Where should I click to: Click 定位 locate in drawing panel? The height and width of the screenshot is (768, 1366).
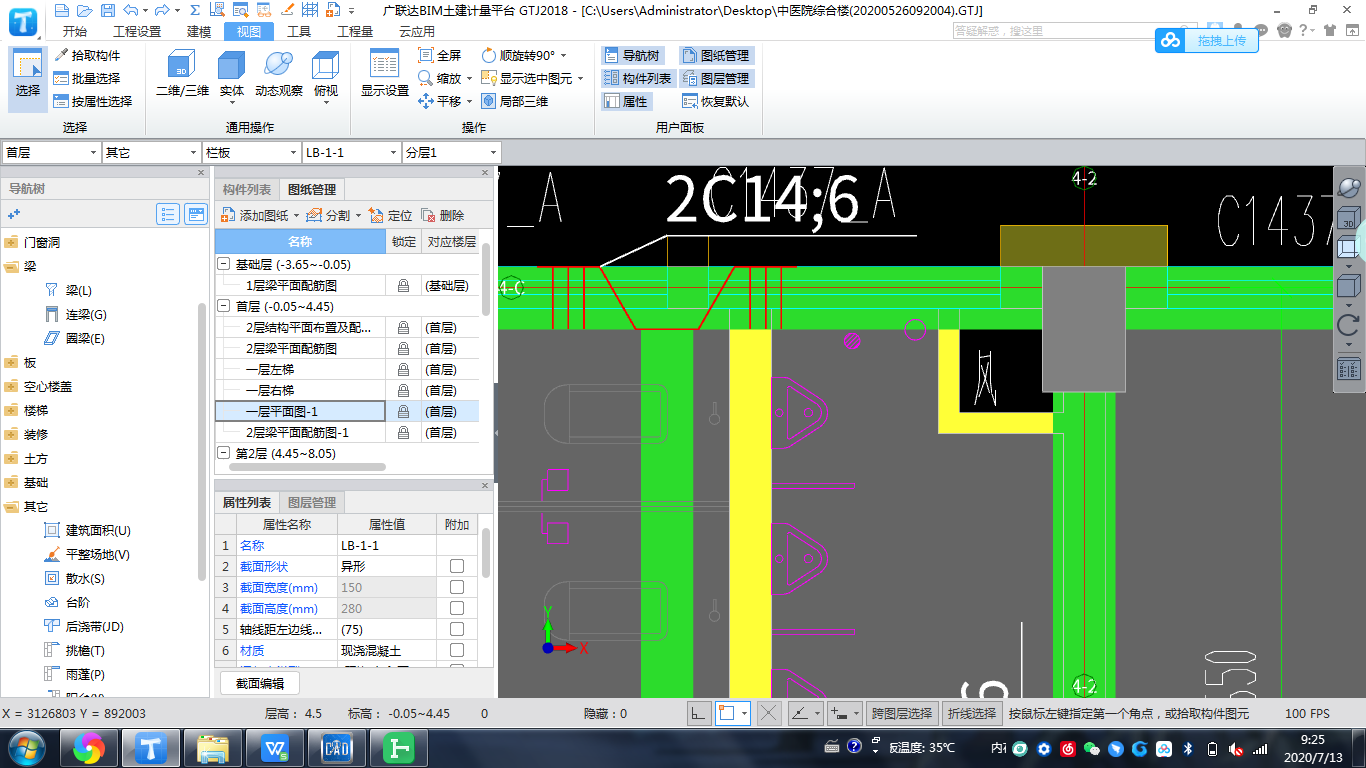click(x=391, y=215)
